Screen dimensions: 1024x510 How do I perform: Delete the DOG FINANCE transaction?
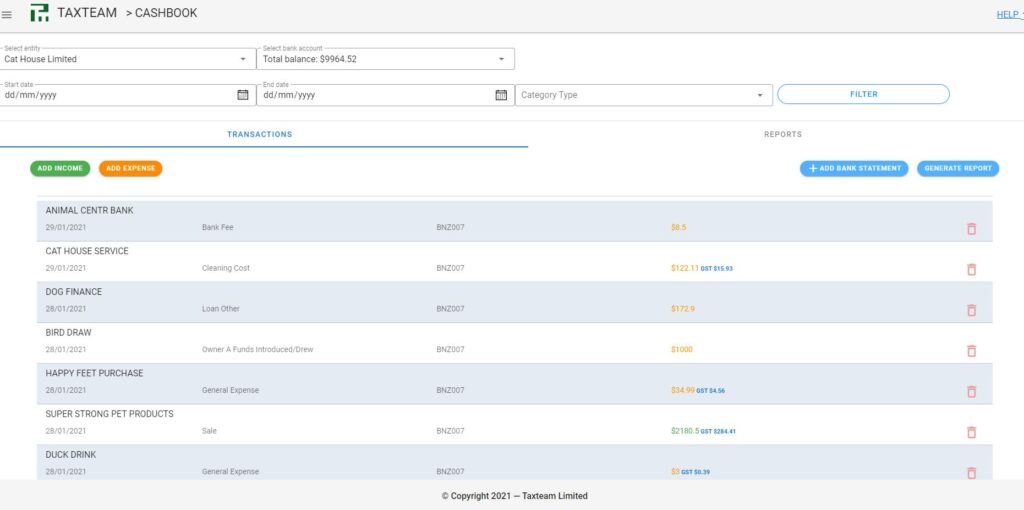pos(971,310)
